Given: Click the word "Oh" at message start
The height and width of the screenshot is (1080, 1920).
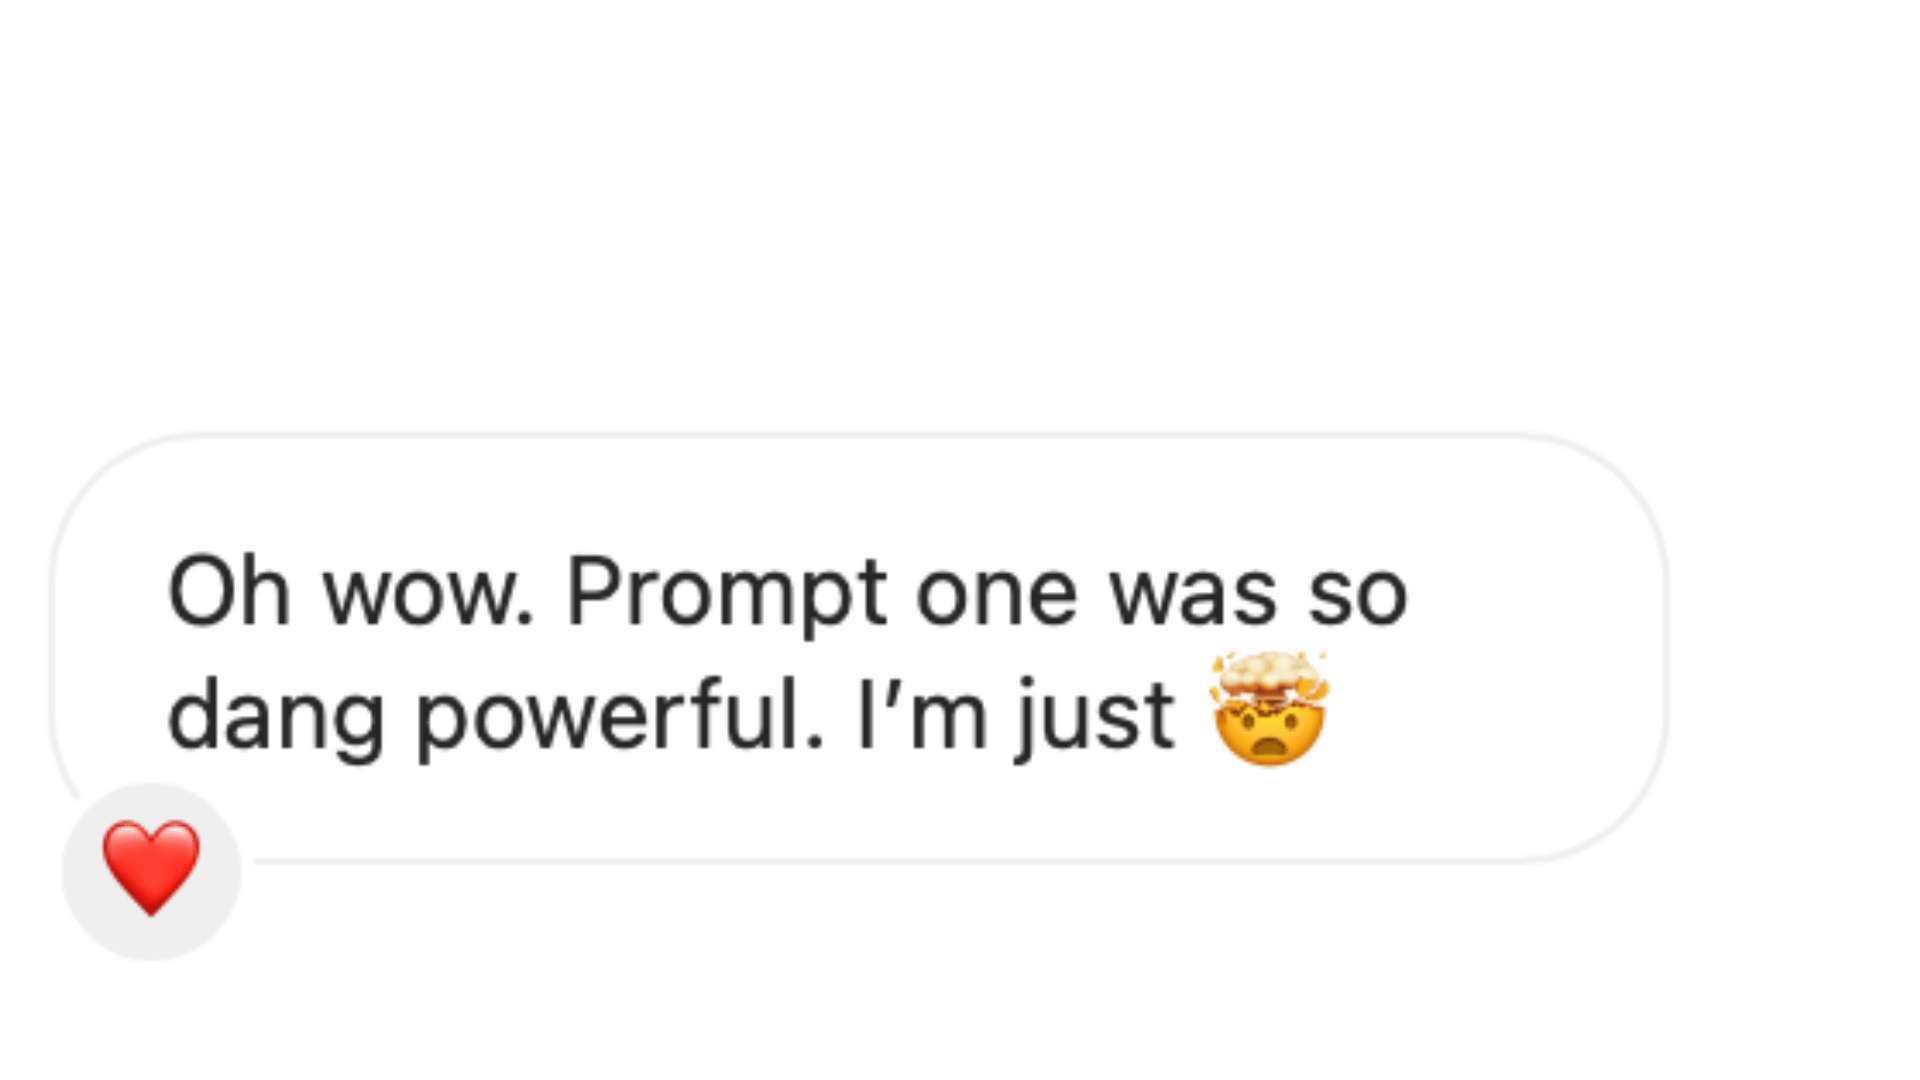Looking at the screenshot, I should tap(229, 592).
